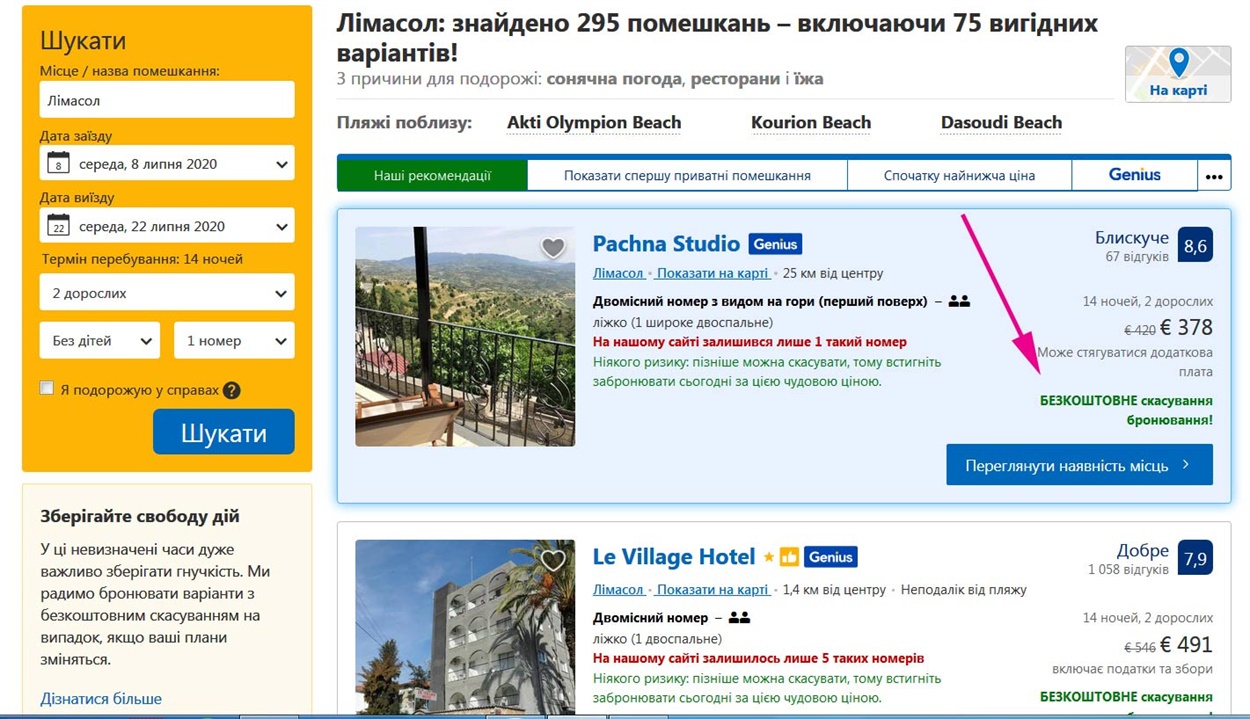Click the two-person occupancy icon for Le Village Hotel
The width and height of the screenshot is (1250, 719).
pyautogui.click(x=739, y=618)
